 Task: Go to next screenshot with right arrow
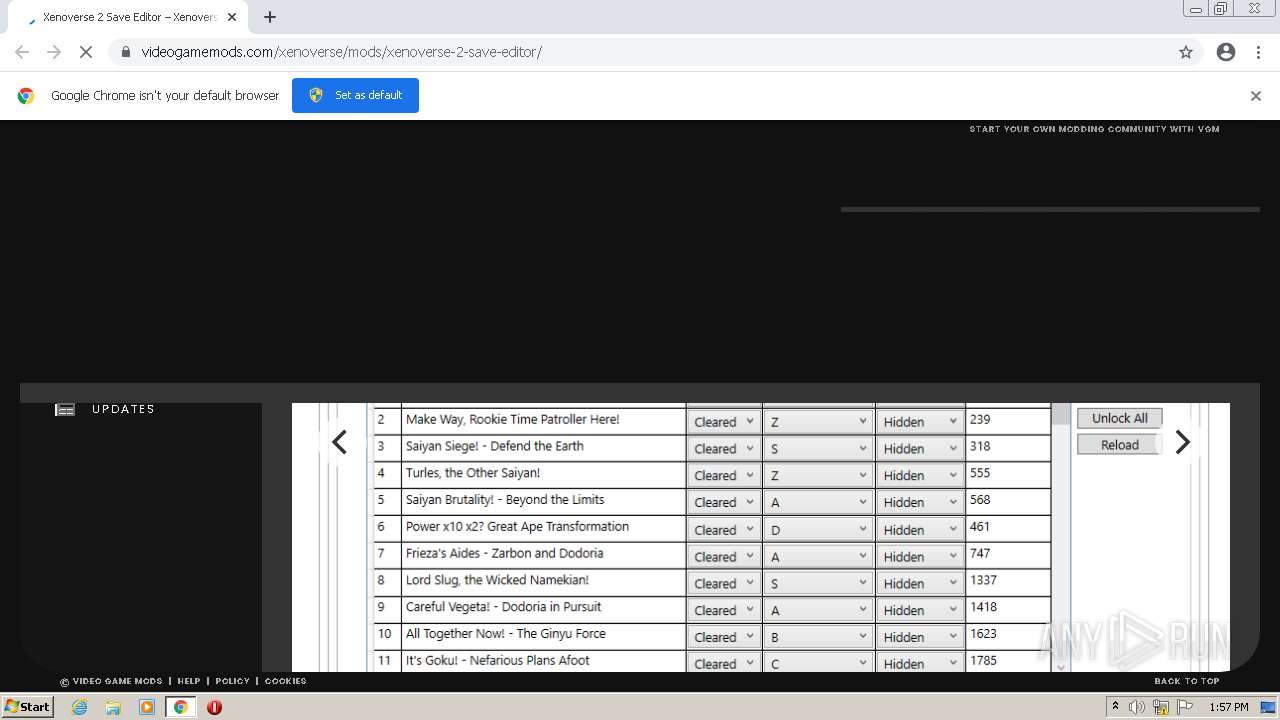click(x=1182, y=442)
